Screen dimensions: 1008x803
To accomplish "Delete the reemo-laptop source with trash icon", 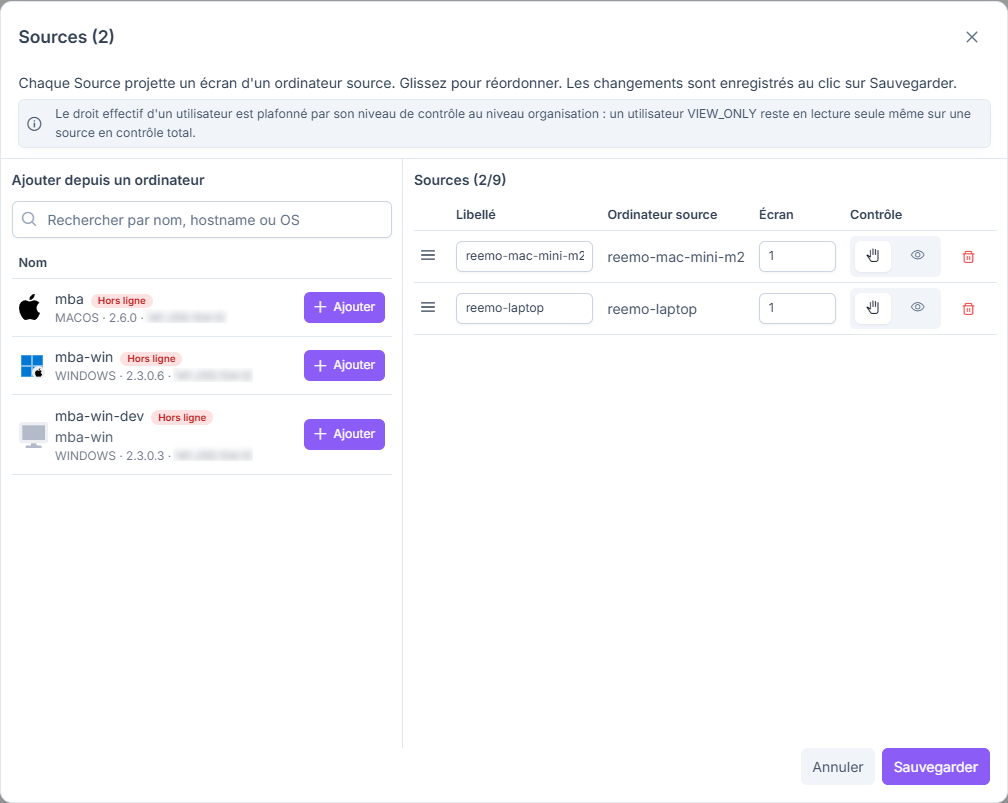I will (968, 309).
